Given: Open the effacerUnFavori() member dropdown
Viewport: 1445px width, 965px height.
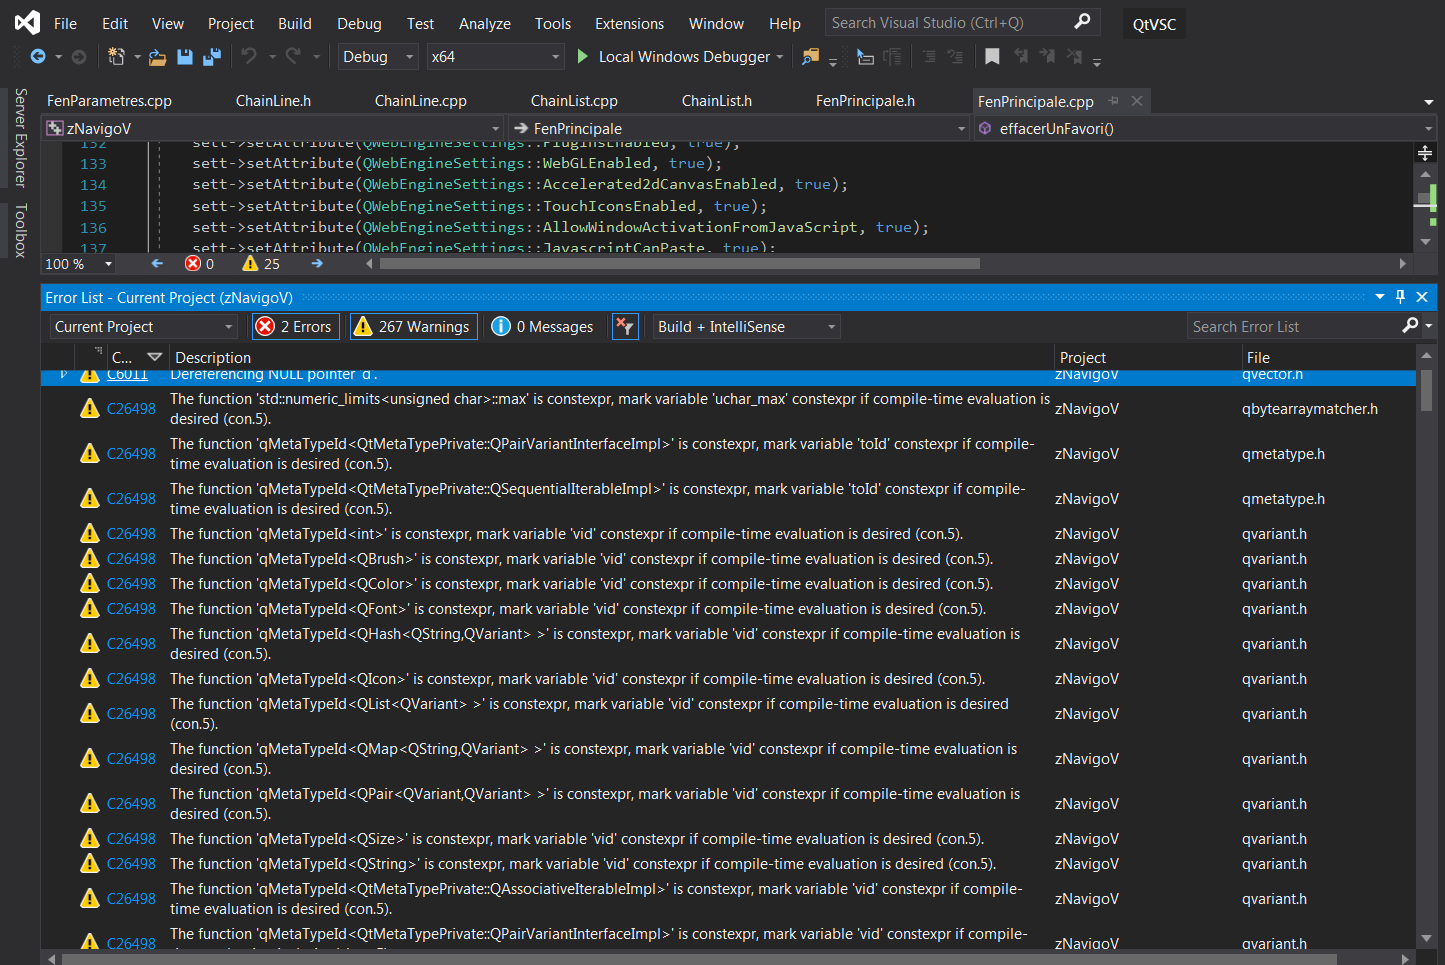Looking at the screenshot, I should pyautogui.click(x=1205, y=128).
